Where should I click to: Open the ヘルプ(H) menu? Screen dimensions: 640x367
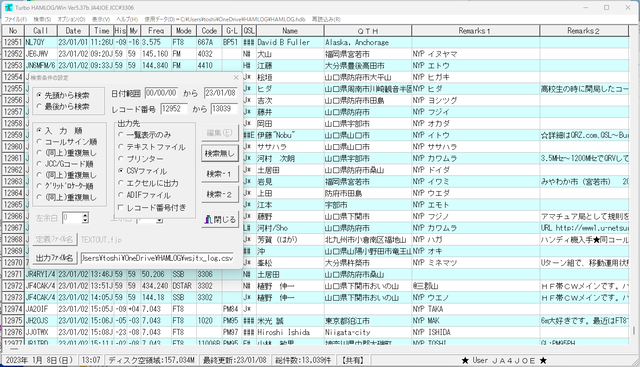pyautogui.click(x=127, y=19)
